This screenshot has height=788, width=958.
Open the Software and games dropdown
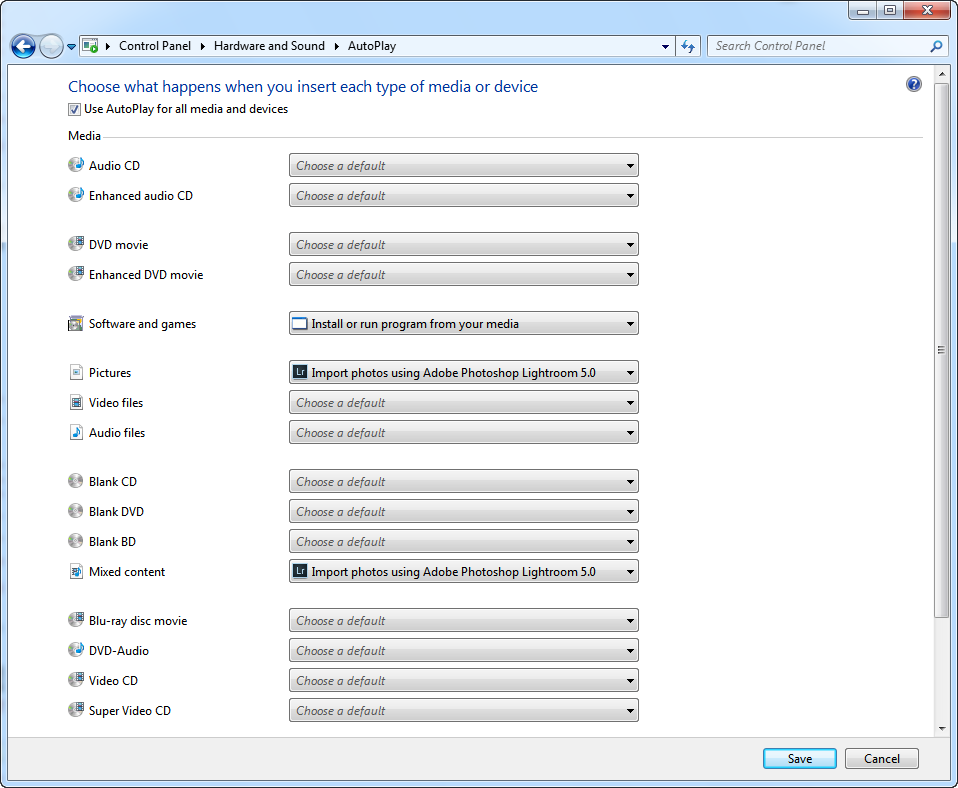[x=463, y=324]
